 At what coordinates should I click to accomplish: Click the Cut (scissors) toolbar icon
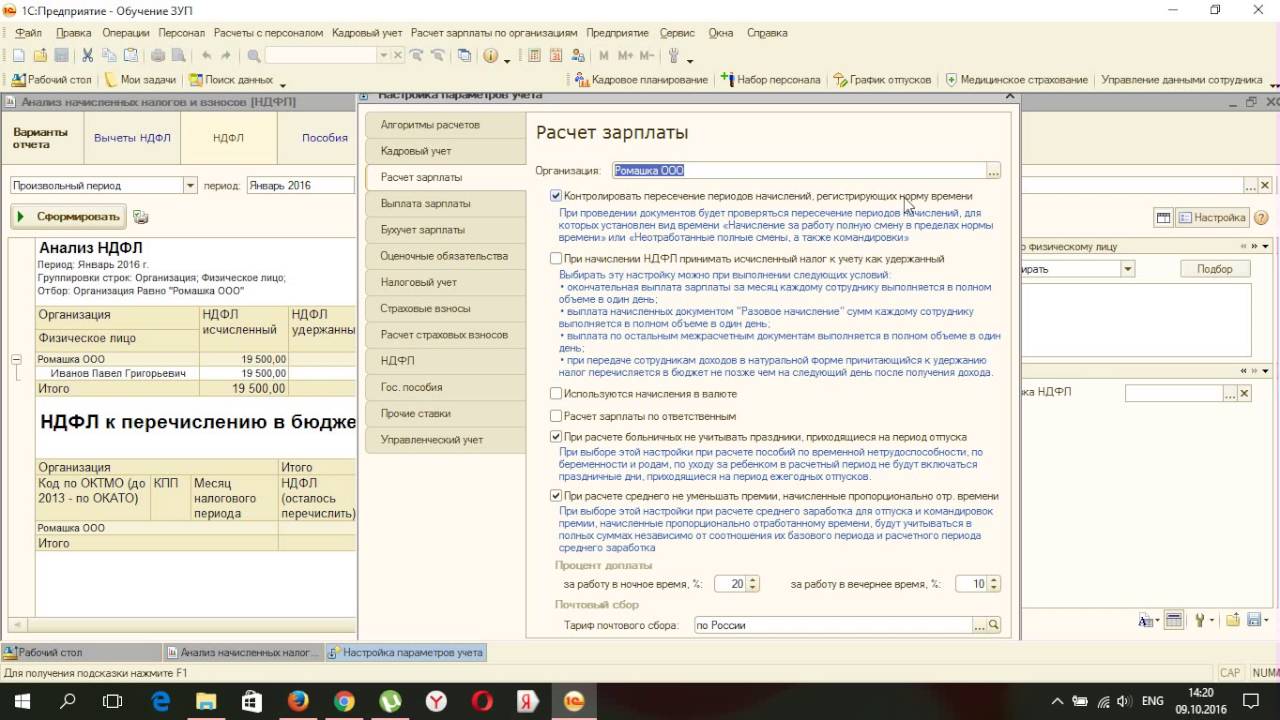(88, 56)
